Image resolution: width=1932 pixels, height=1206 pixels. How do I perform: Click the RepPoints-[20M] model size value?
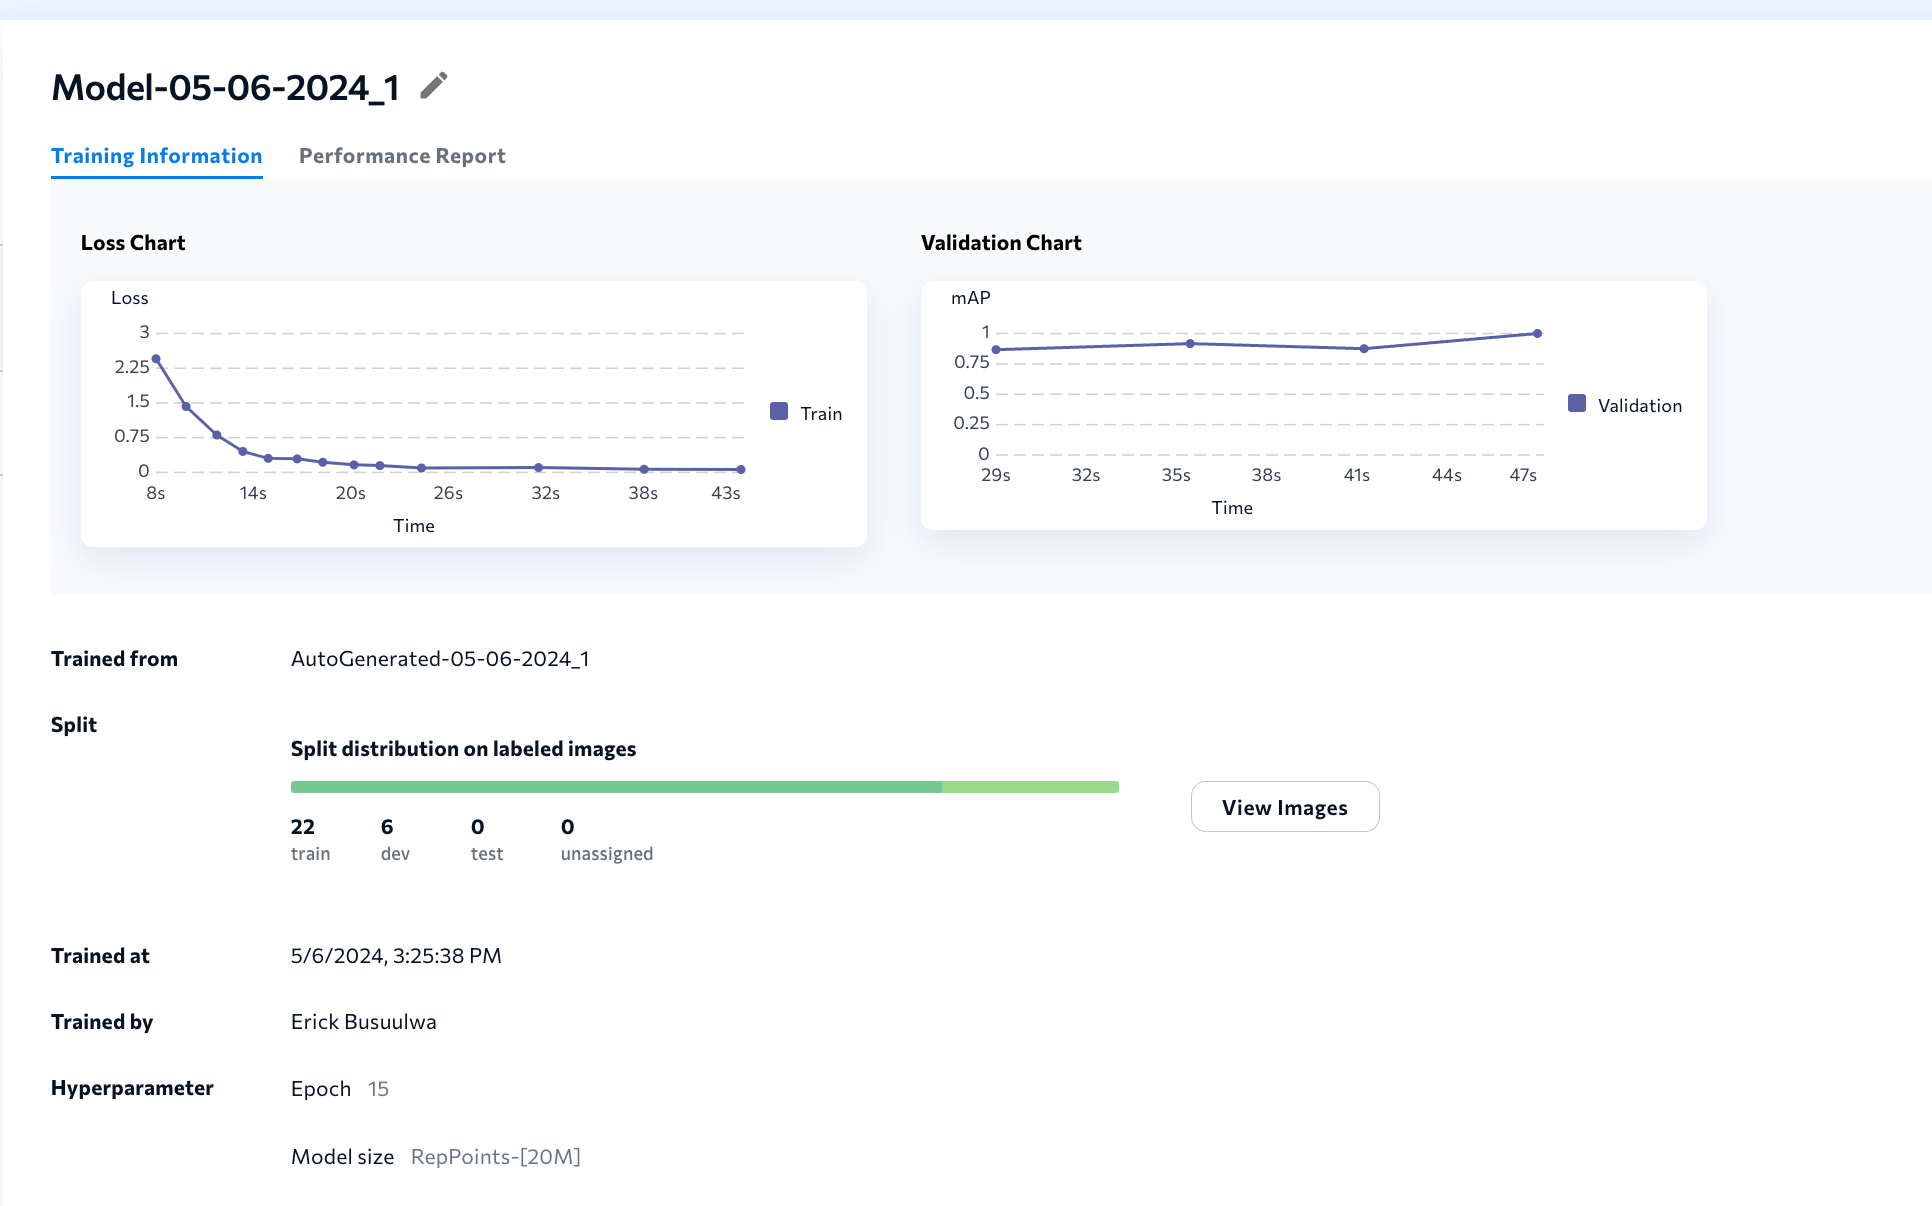495,1157
